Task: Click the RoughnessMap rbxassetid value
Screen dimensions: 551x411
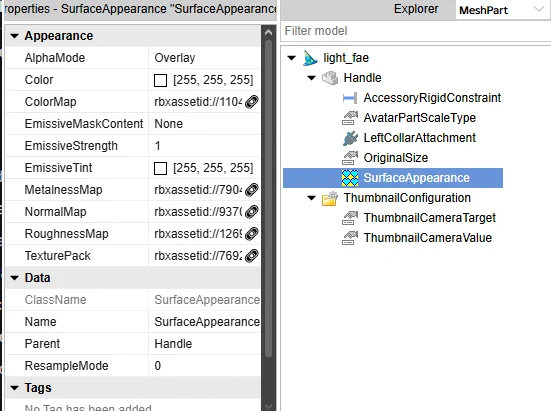Action: (x=198, y=234)
